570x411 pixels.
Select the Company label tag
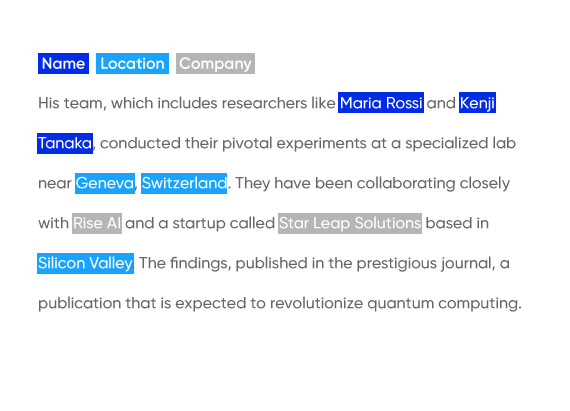pos(215,64)
